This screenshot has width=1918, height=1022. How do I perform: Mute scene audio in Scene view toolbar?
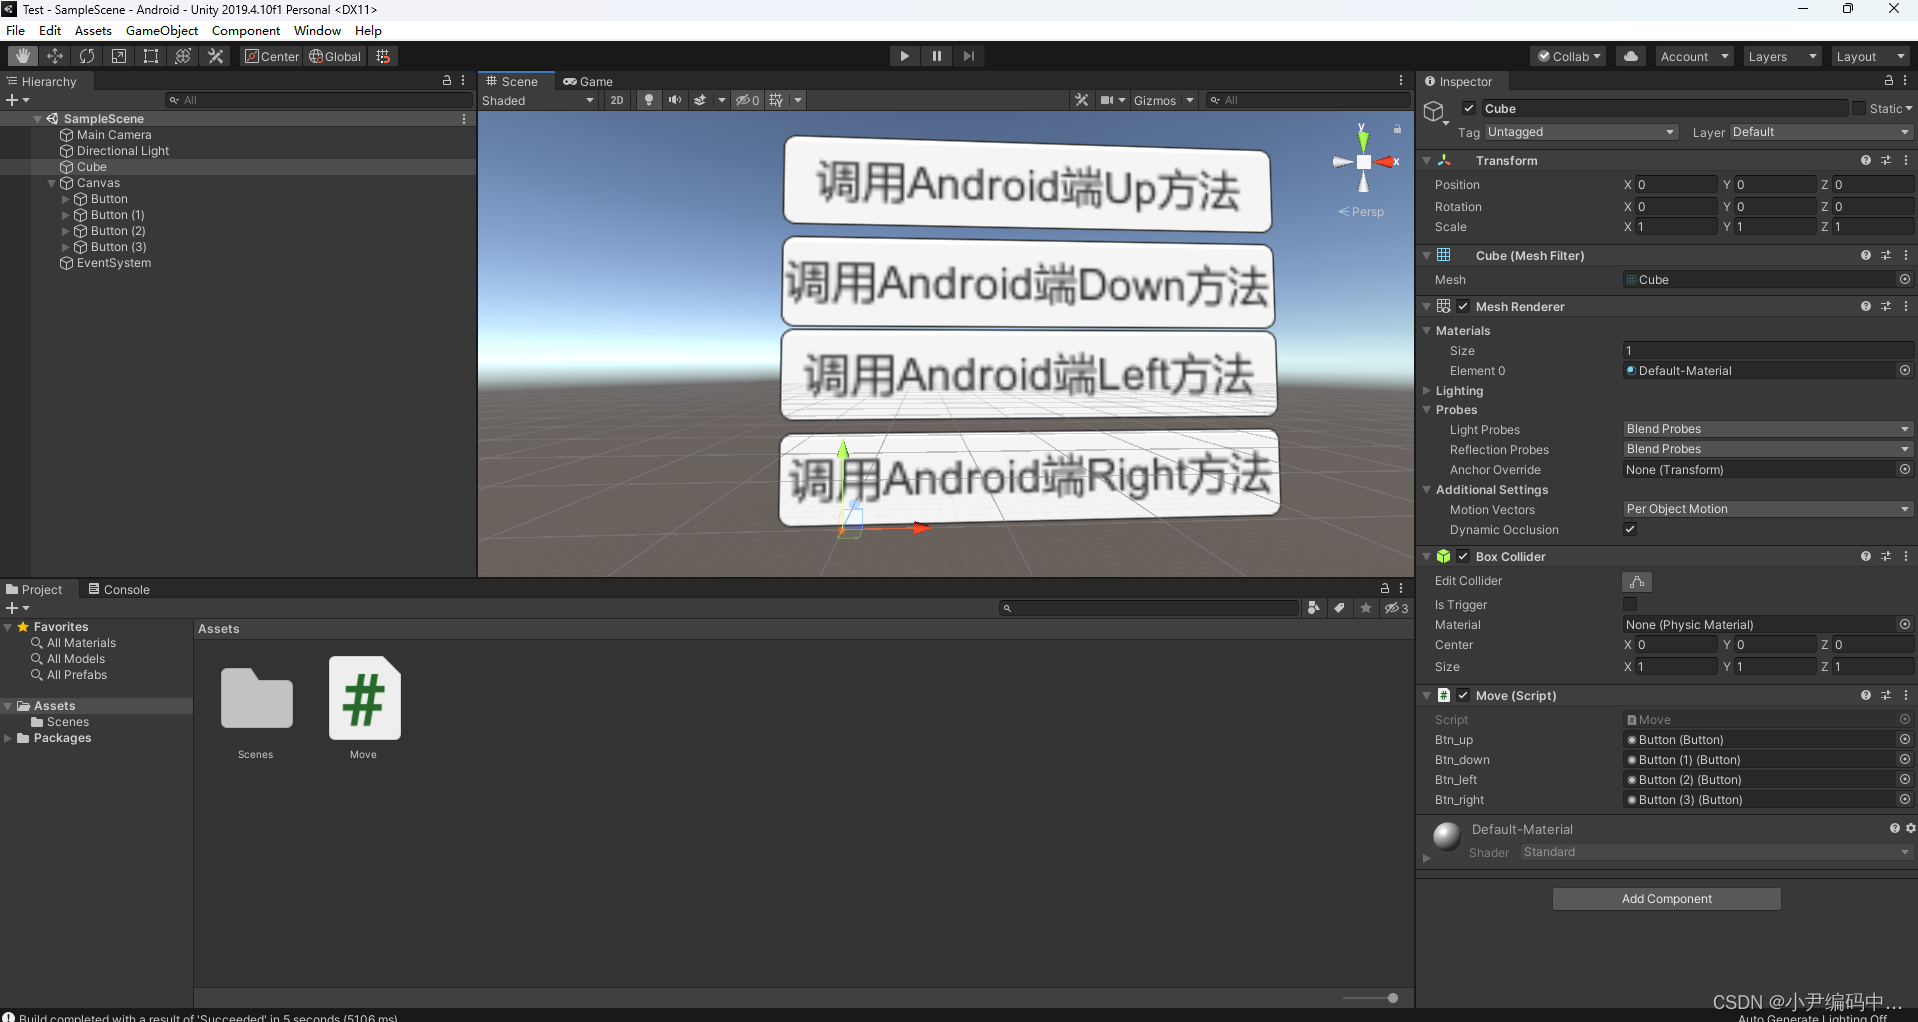675,100
